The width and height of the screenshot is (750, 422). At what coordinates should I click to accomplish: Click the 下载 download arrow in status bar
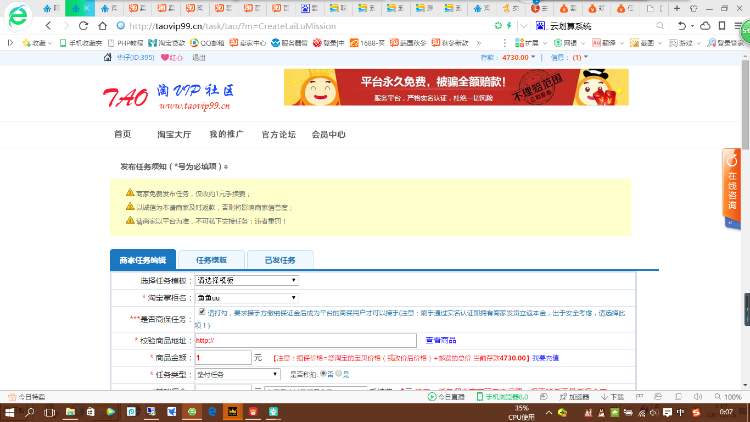[605, 397]
